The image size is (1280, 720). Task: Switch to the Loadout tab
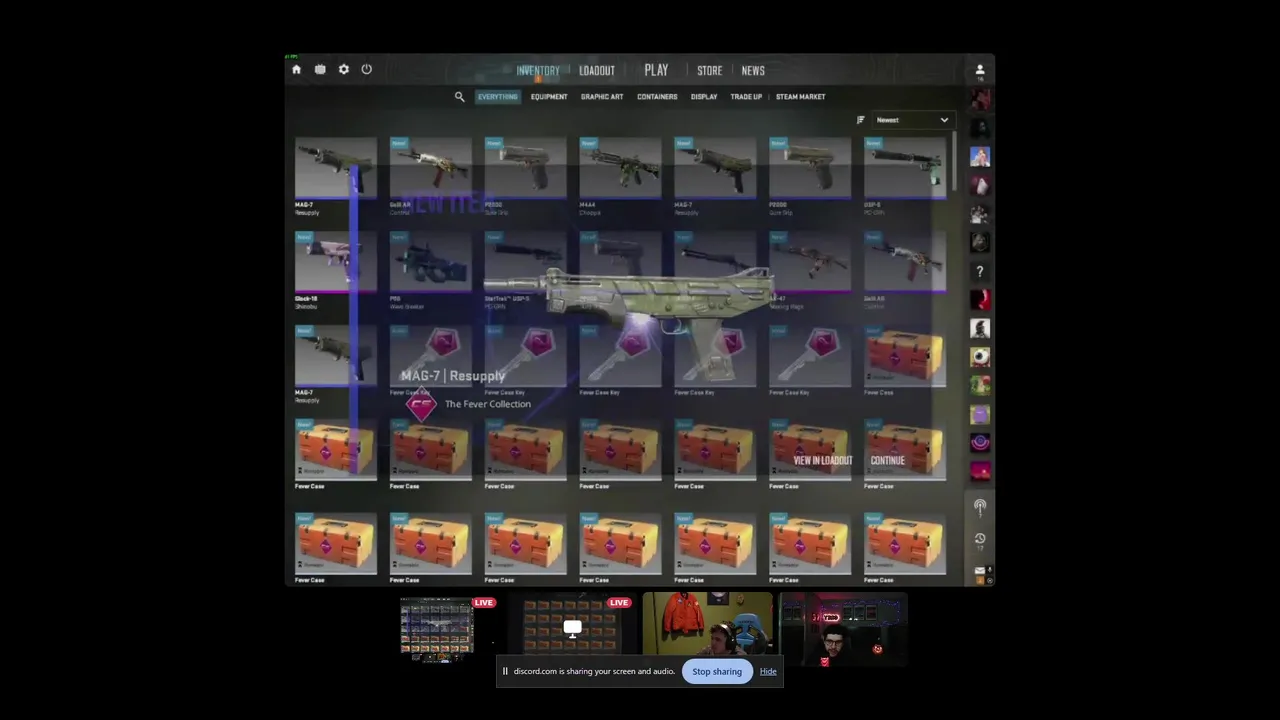tap(597, 70)
